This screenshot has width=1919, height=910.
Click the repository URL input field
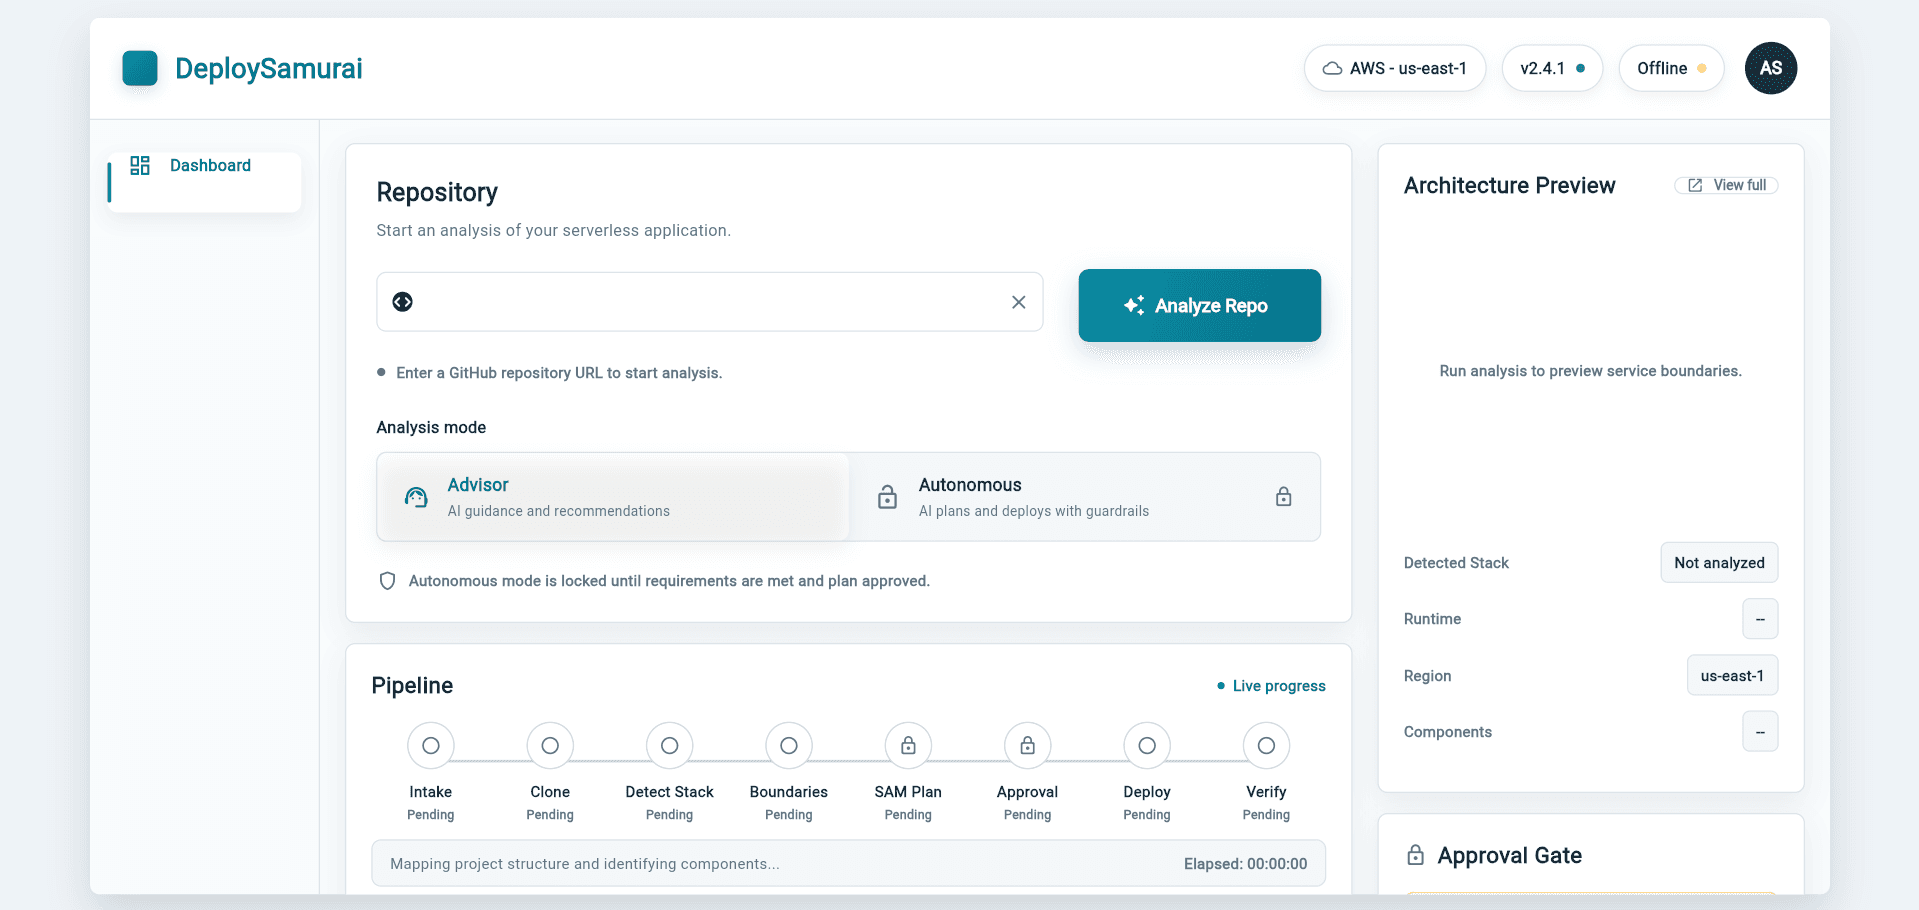click(709, 302)
